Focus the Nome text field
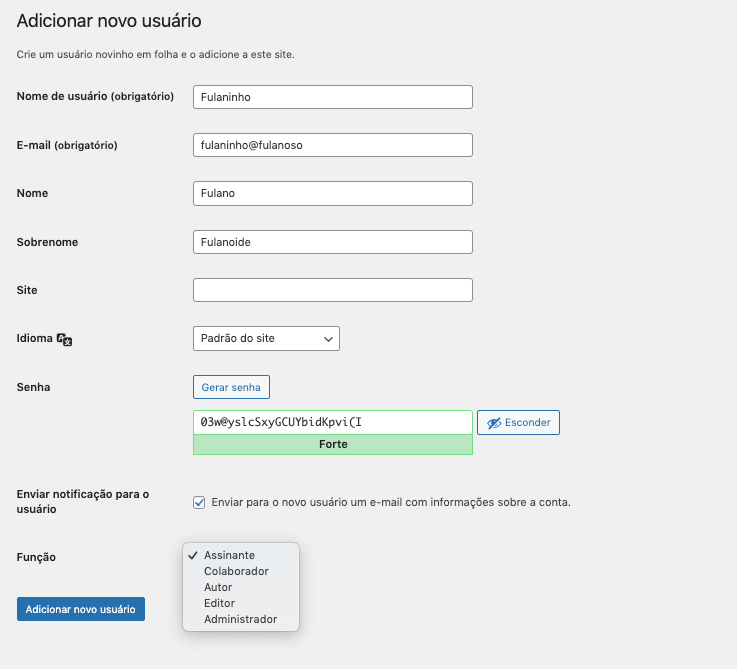 click(x=332, y=193)
